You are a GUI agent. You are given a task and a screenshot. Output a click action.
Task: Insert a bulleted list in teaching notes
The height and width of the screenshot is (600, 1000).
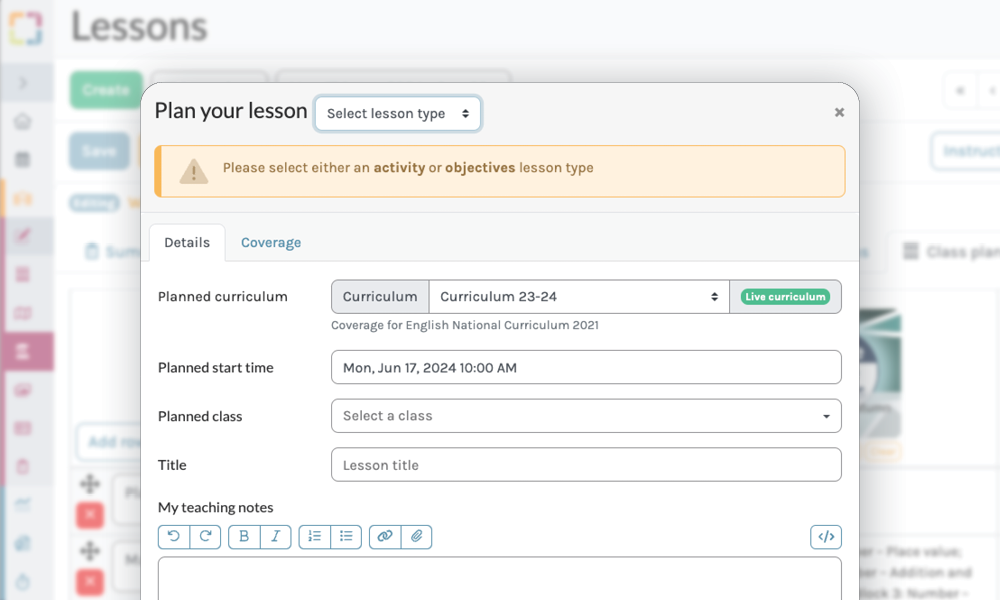pyautogui.click(x=346, y=537)
